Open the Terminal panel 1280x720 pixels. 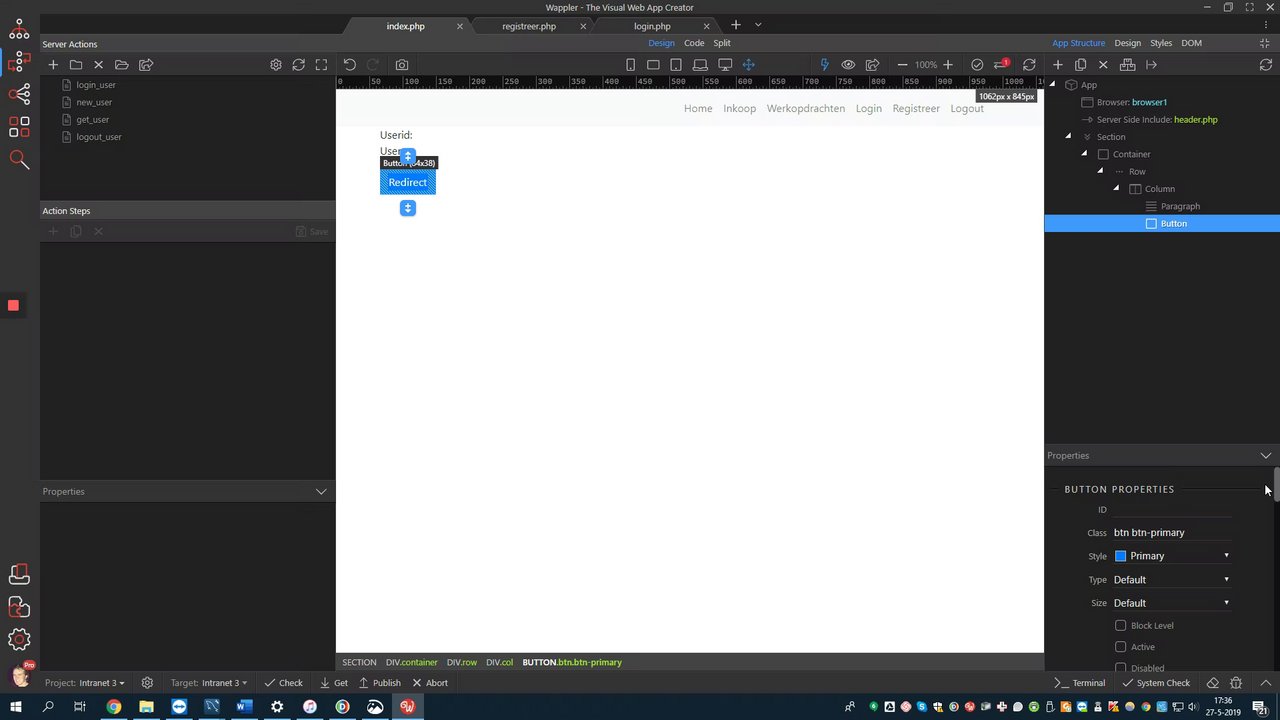click(x=1080, y=683)
